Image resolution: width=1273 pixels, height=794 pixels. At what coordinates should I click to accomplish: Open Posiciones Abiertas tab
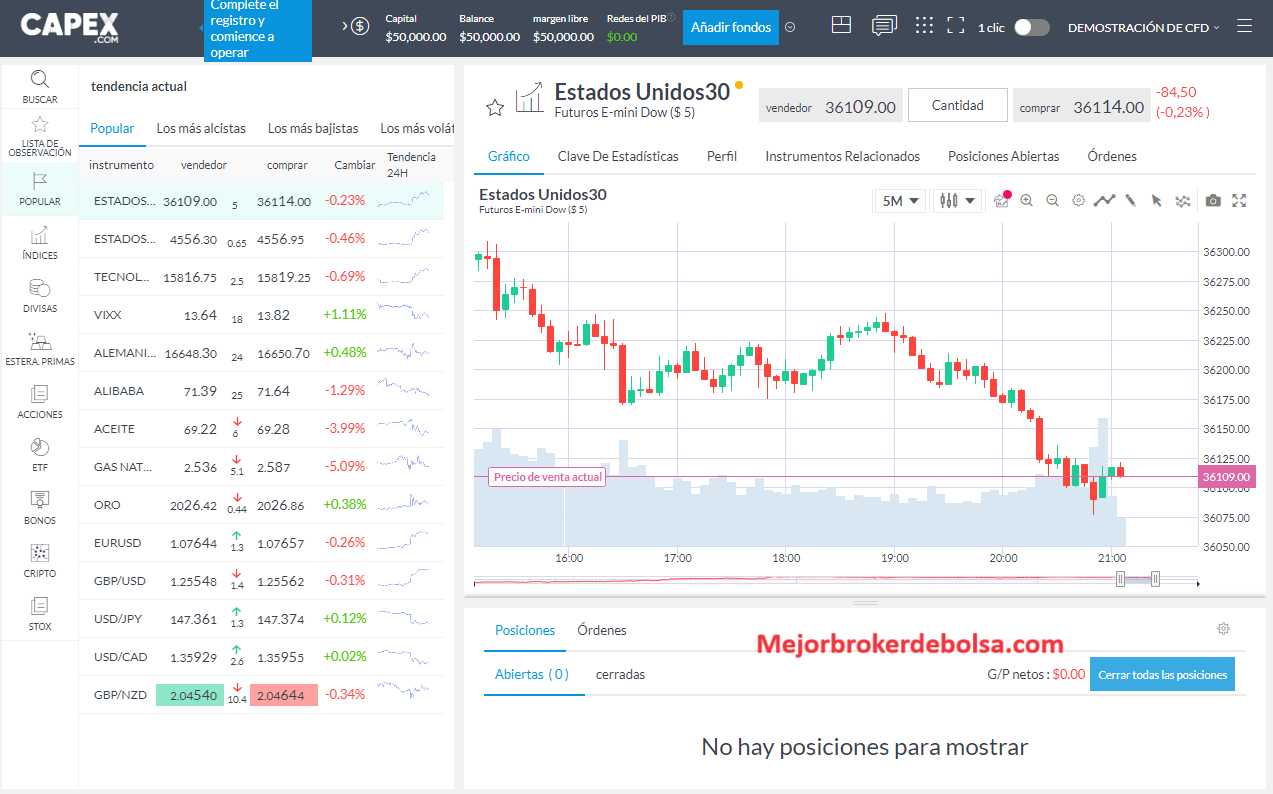coord(1004,156)
